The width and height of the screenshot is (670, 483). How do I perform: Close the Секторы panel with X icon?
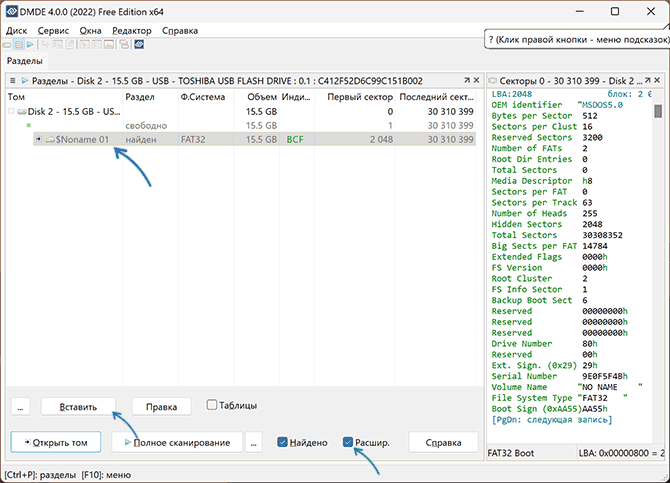tap(657, 80)
